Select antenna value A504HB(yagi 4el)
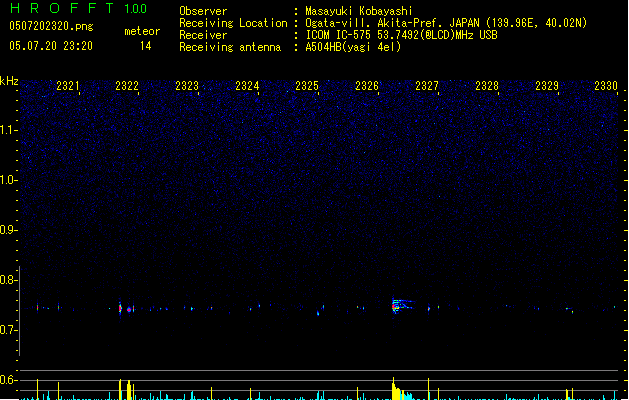 click(x=353, y=47)
